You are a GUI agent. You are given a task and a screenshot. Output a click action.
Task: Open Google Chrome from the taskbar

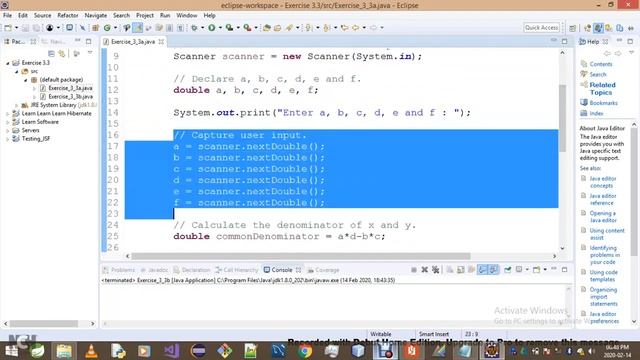click(304, 351)
